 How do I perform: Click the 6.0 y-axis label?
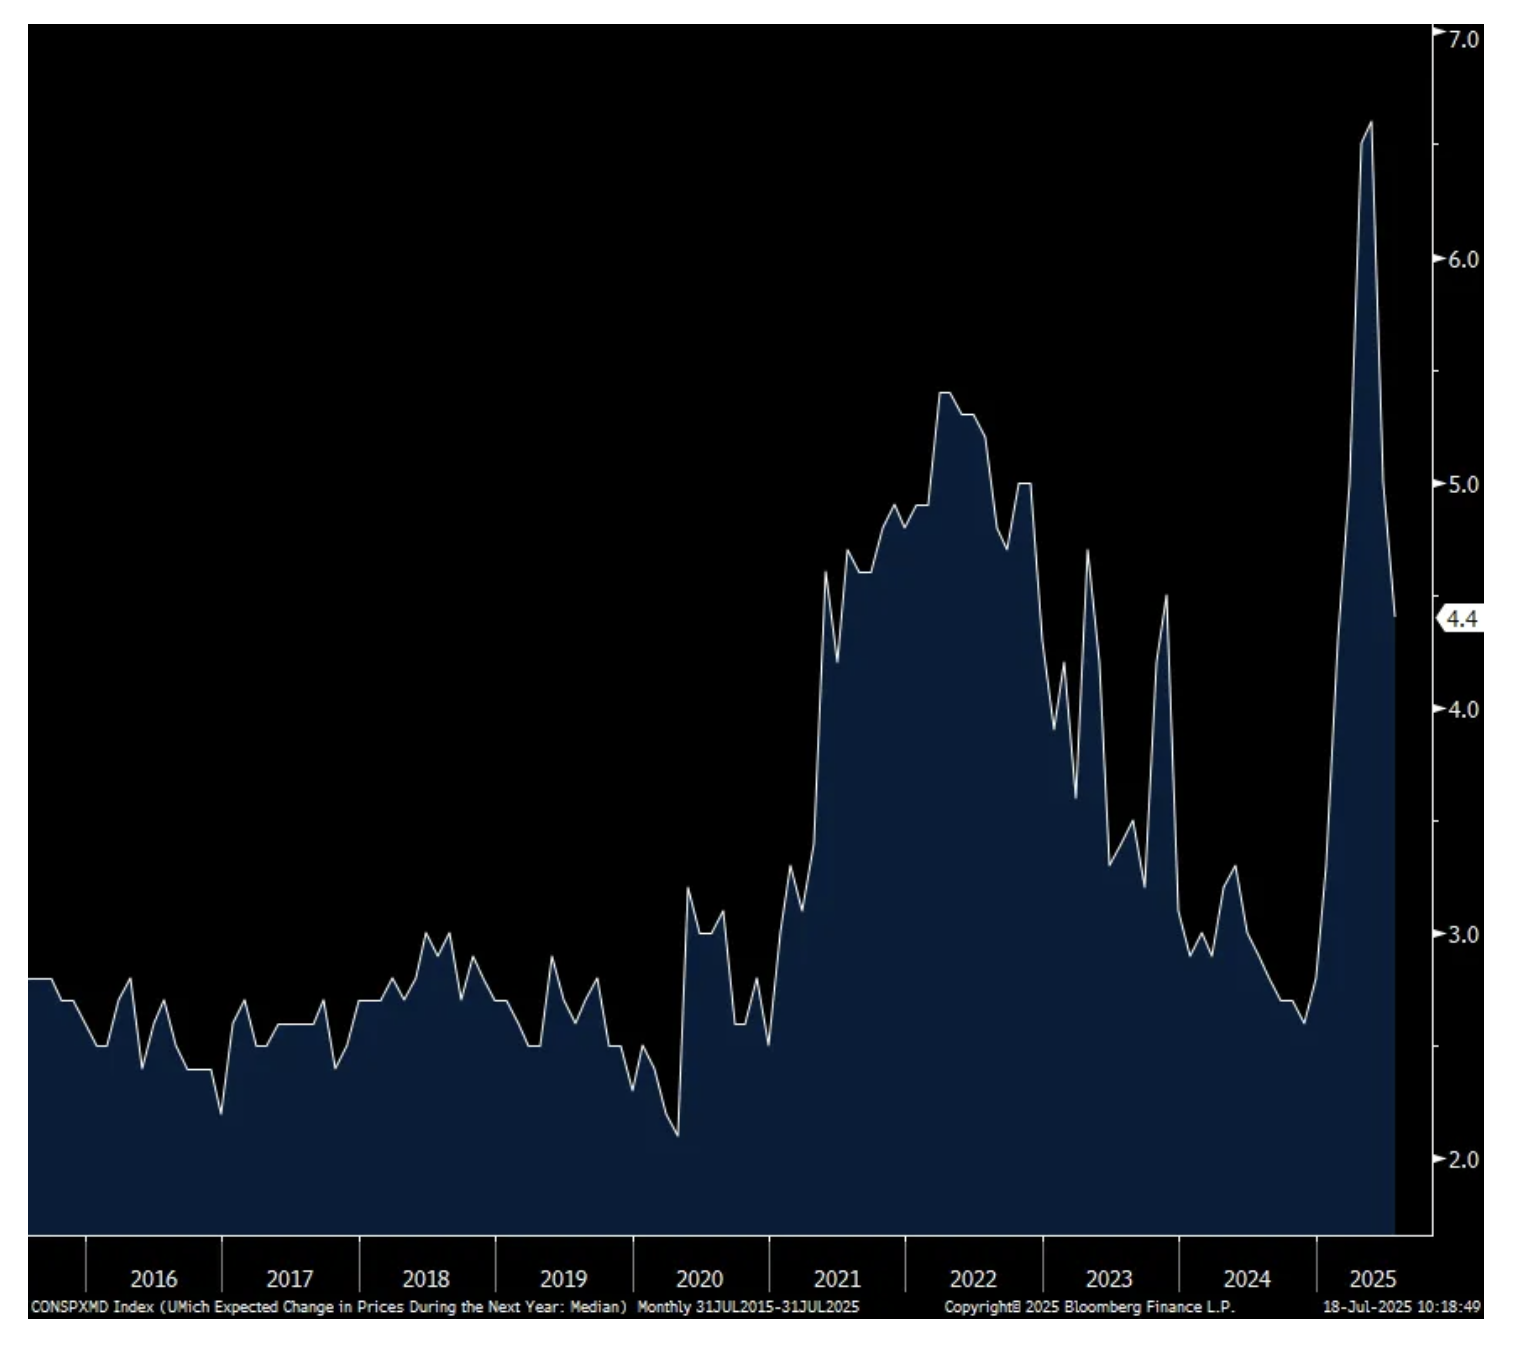[x=1462, y=259]
